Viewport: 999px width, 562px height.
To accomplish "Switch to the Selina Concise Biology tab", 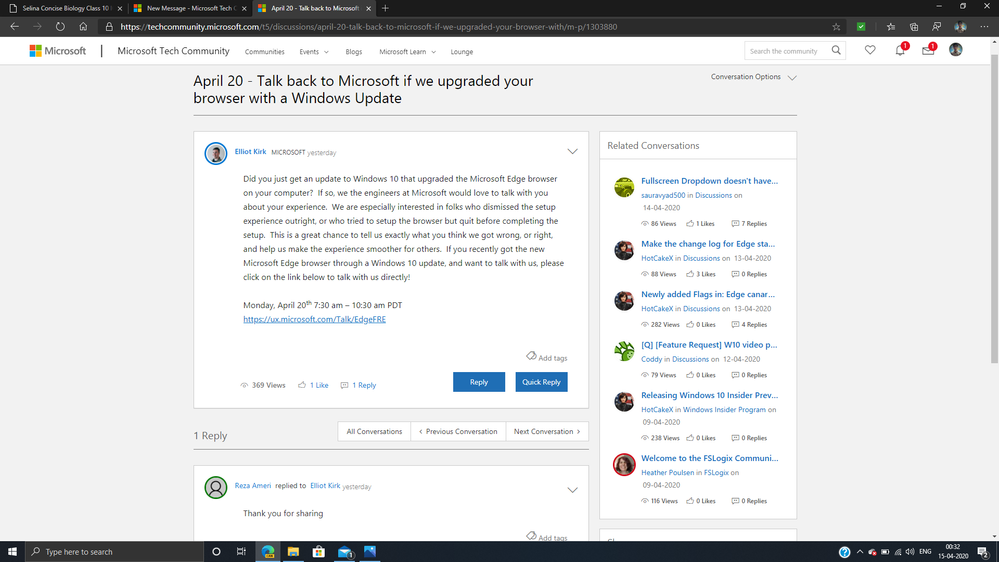I will (x=64, y=8).
